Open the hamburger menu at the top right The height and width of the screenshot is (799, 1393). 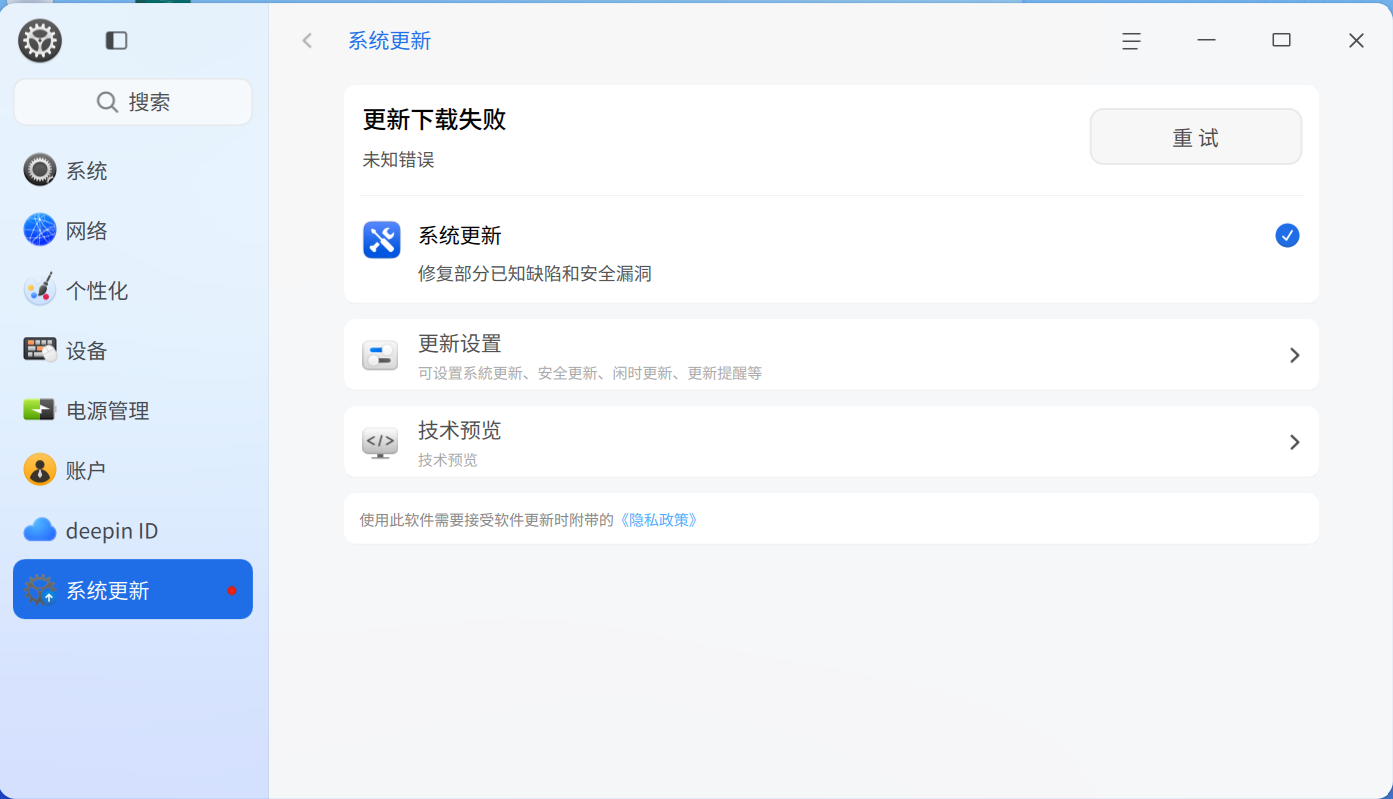1130,41
